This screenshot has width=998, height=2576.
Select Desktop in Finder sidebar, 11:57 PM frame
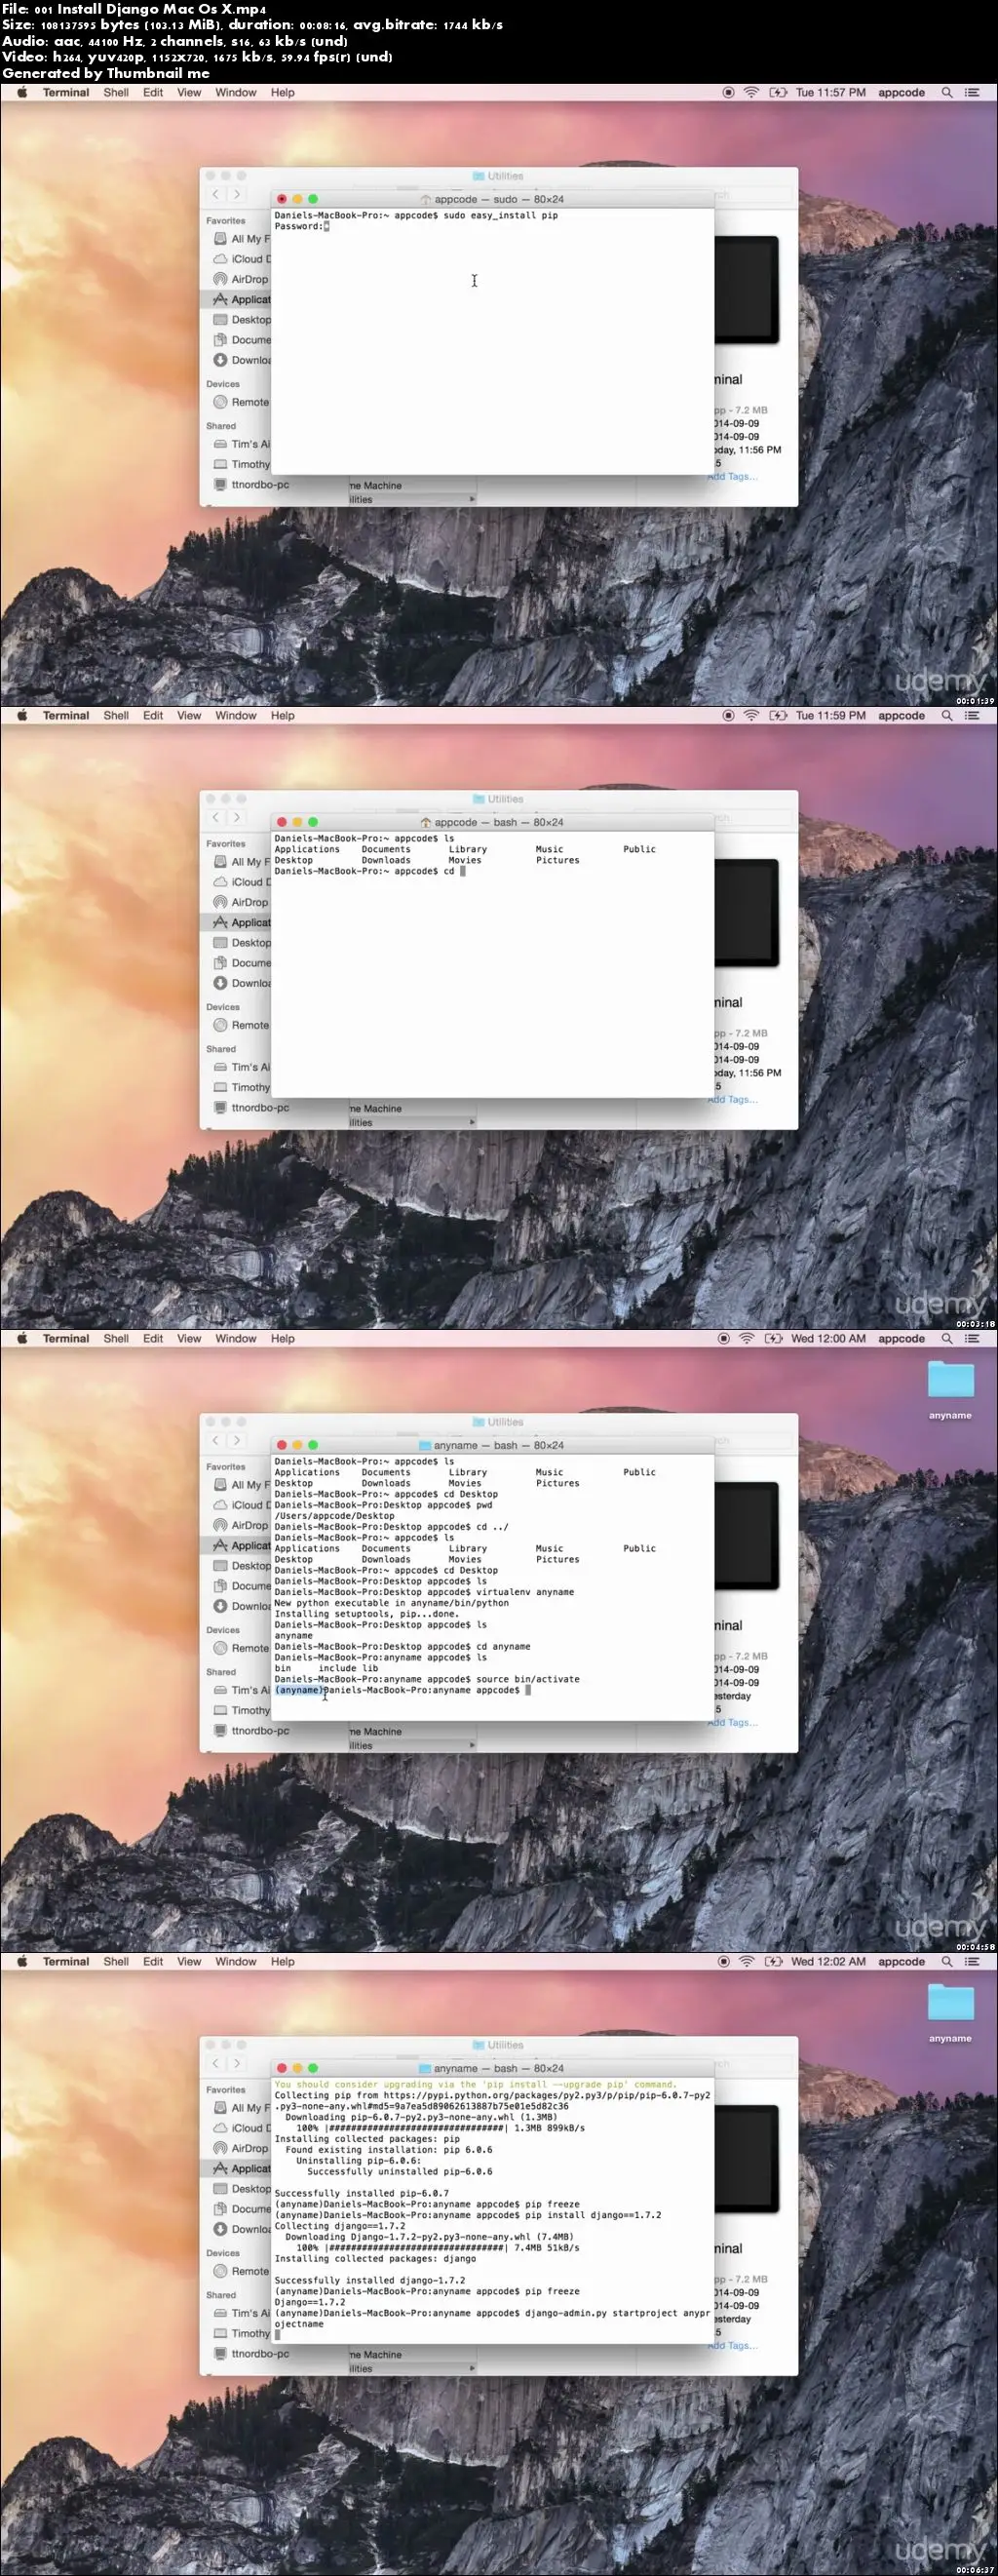point(241,319)
